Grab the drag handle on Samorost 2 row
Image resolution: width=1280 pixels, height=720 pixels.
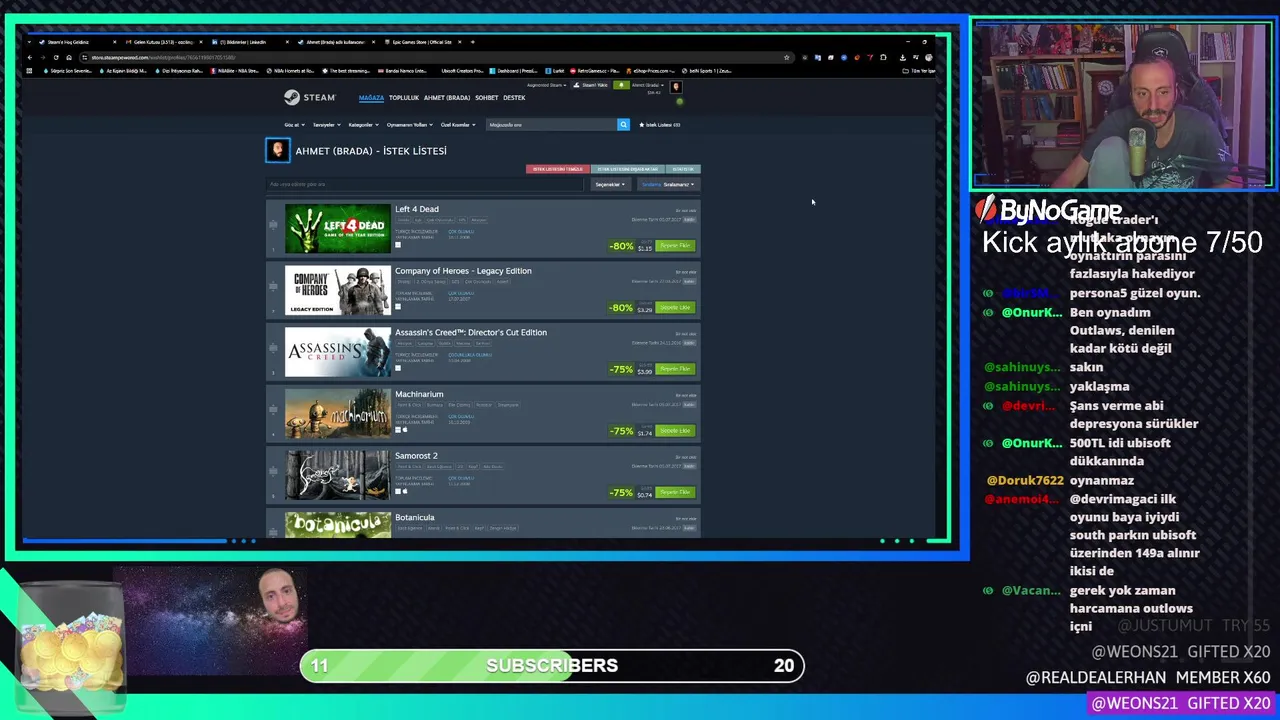tap(272, 472)
